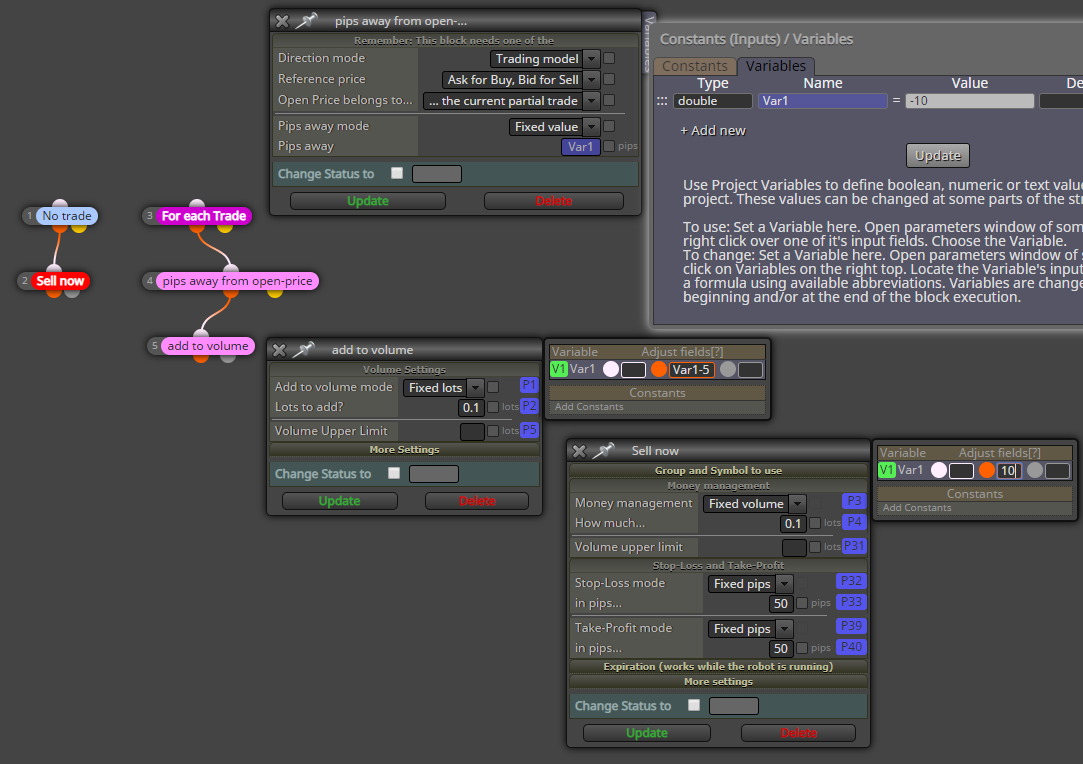The height and width of the screenshot is (764, 1083).
Task: Click gray circle in add to volume variable row
Action: [x=727, y=369]
